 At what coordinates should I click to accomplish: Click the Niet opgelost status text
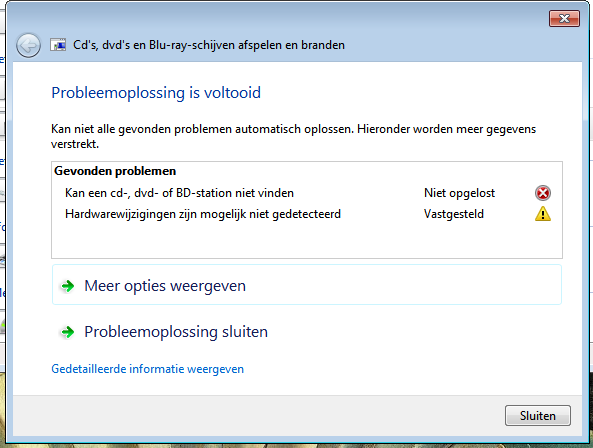point(459,193)
